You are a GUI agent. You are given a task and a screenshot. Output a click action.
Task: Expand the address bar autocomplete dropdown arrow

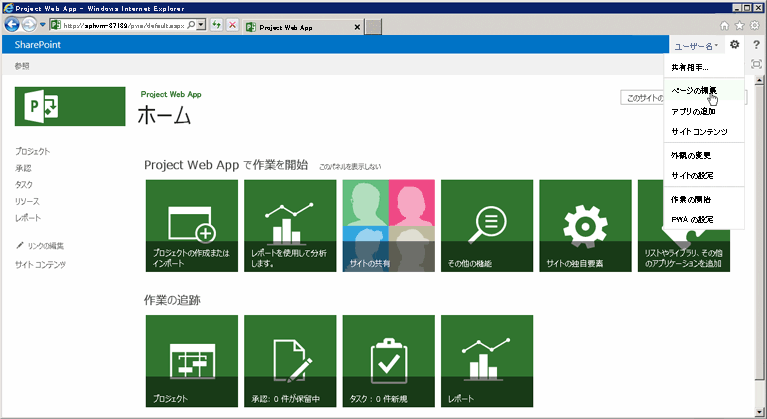click(x=201, y=25)
